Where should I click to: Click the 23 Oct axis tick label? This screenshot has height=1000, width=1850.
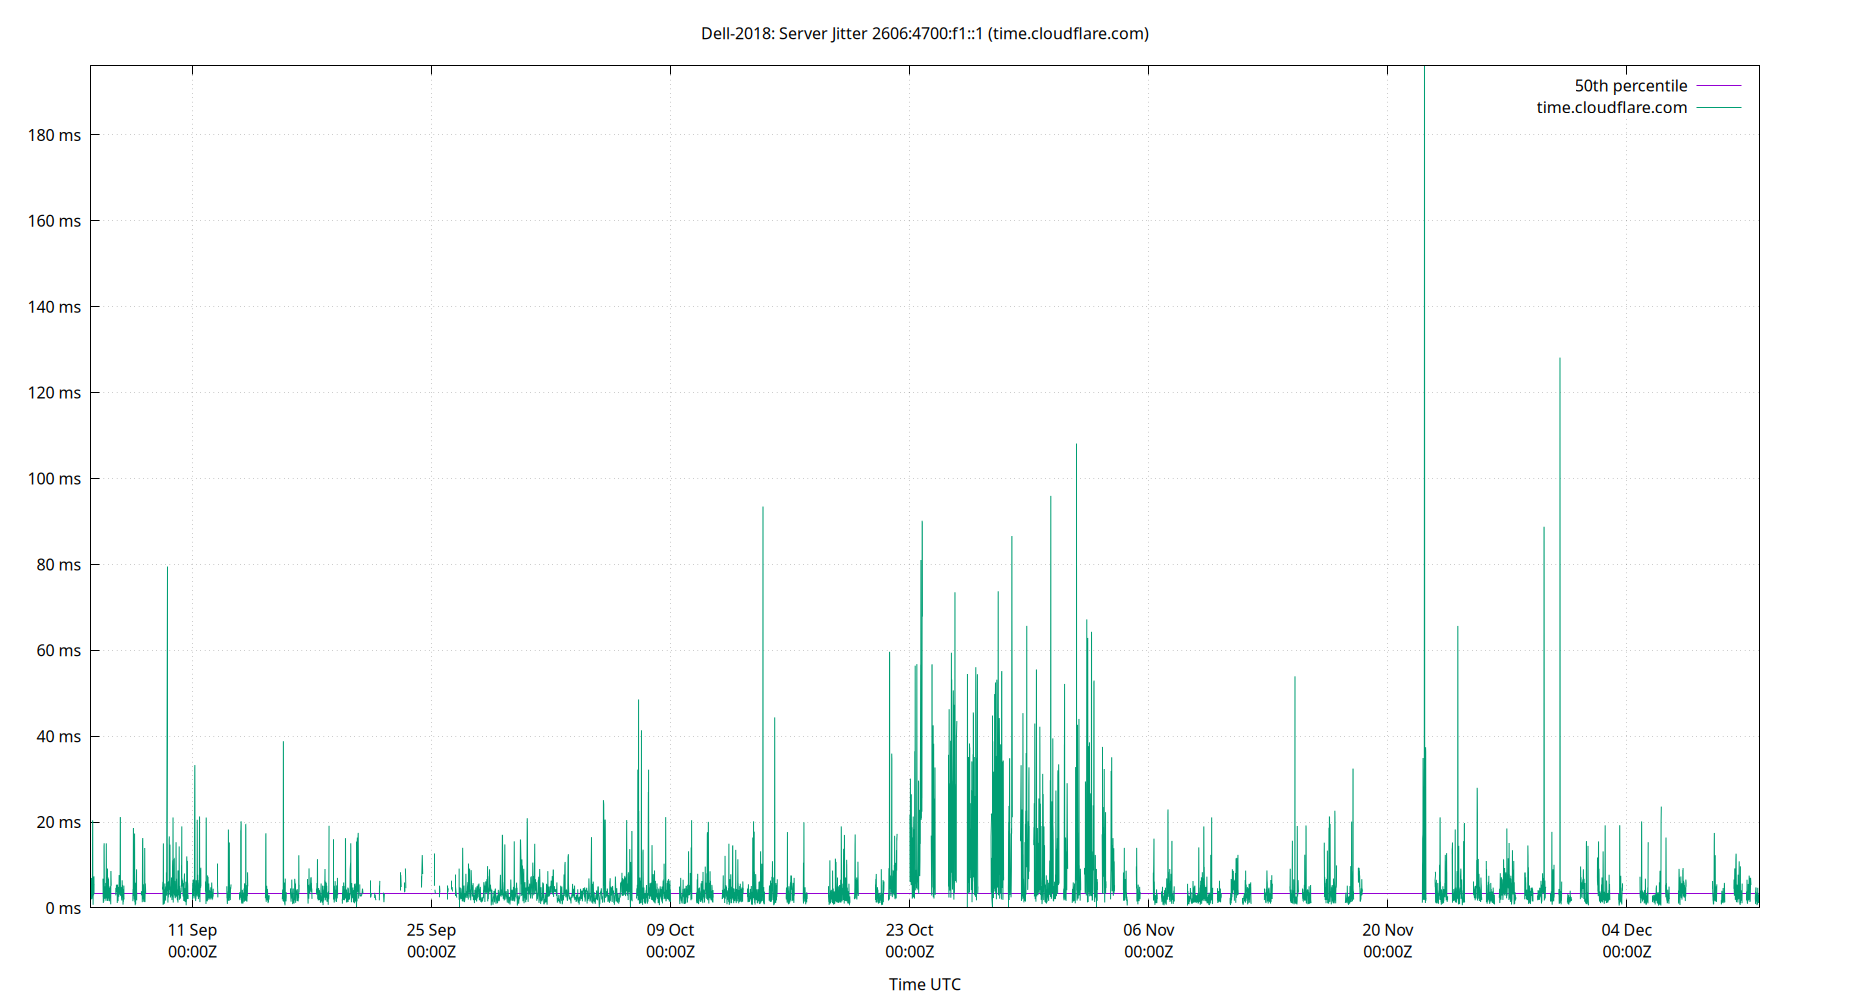pos(912,930)
